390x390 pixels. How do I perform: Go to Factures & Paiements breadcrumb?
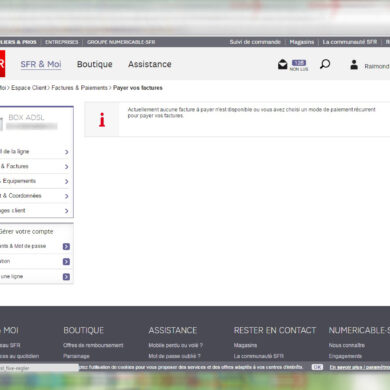click(79, 88)
